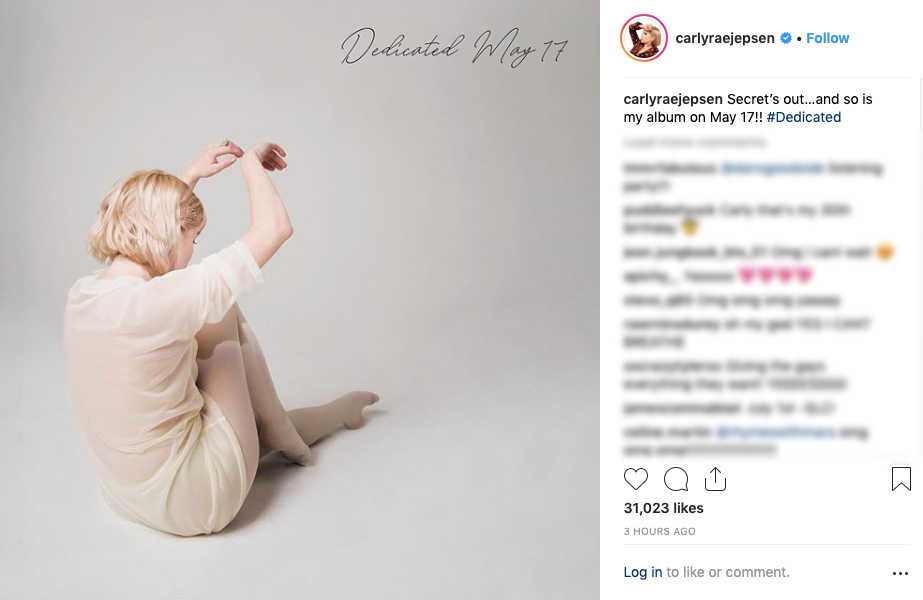Click the comments panel scrollbar

(921, 106)
